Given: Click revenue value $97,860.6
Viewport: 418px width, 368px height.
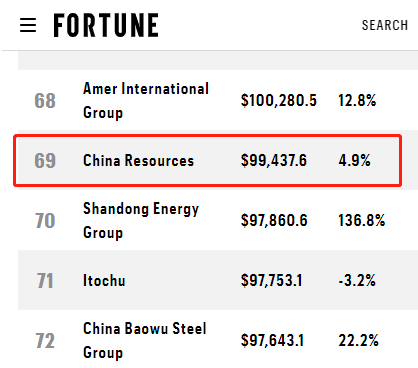Looking at the screenshot, I should (274, 220).
